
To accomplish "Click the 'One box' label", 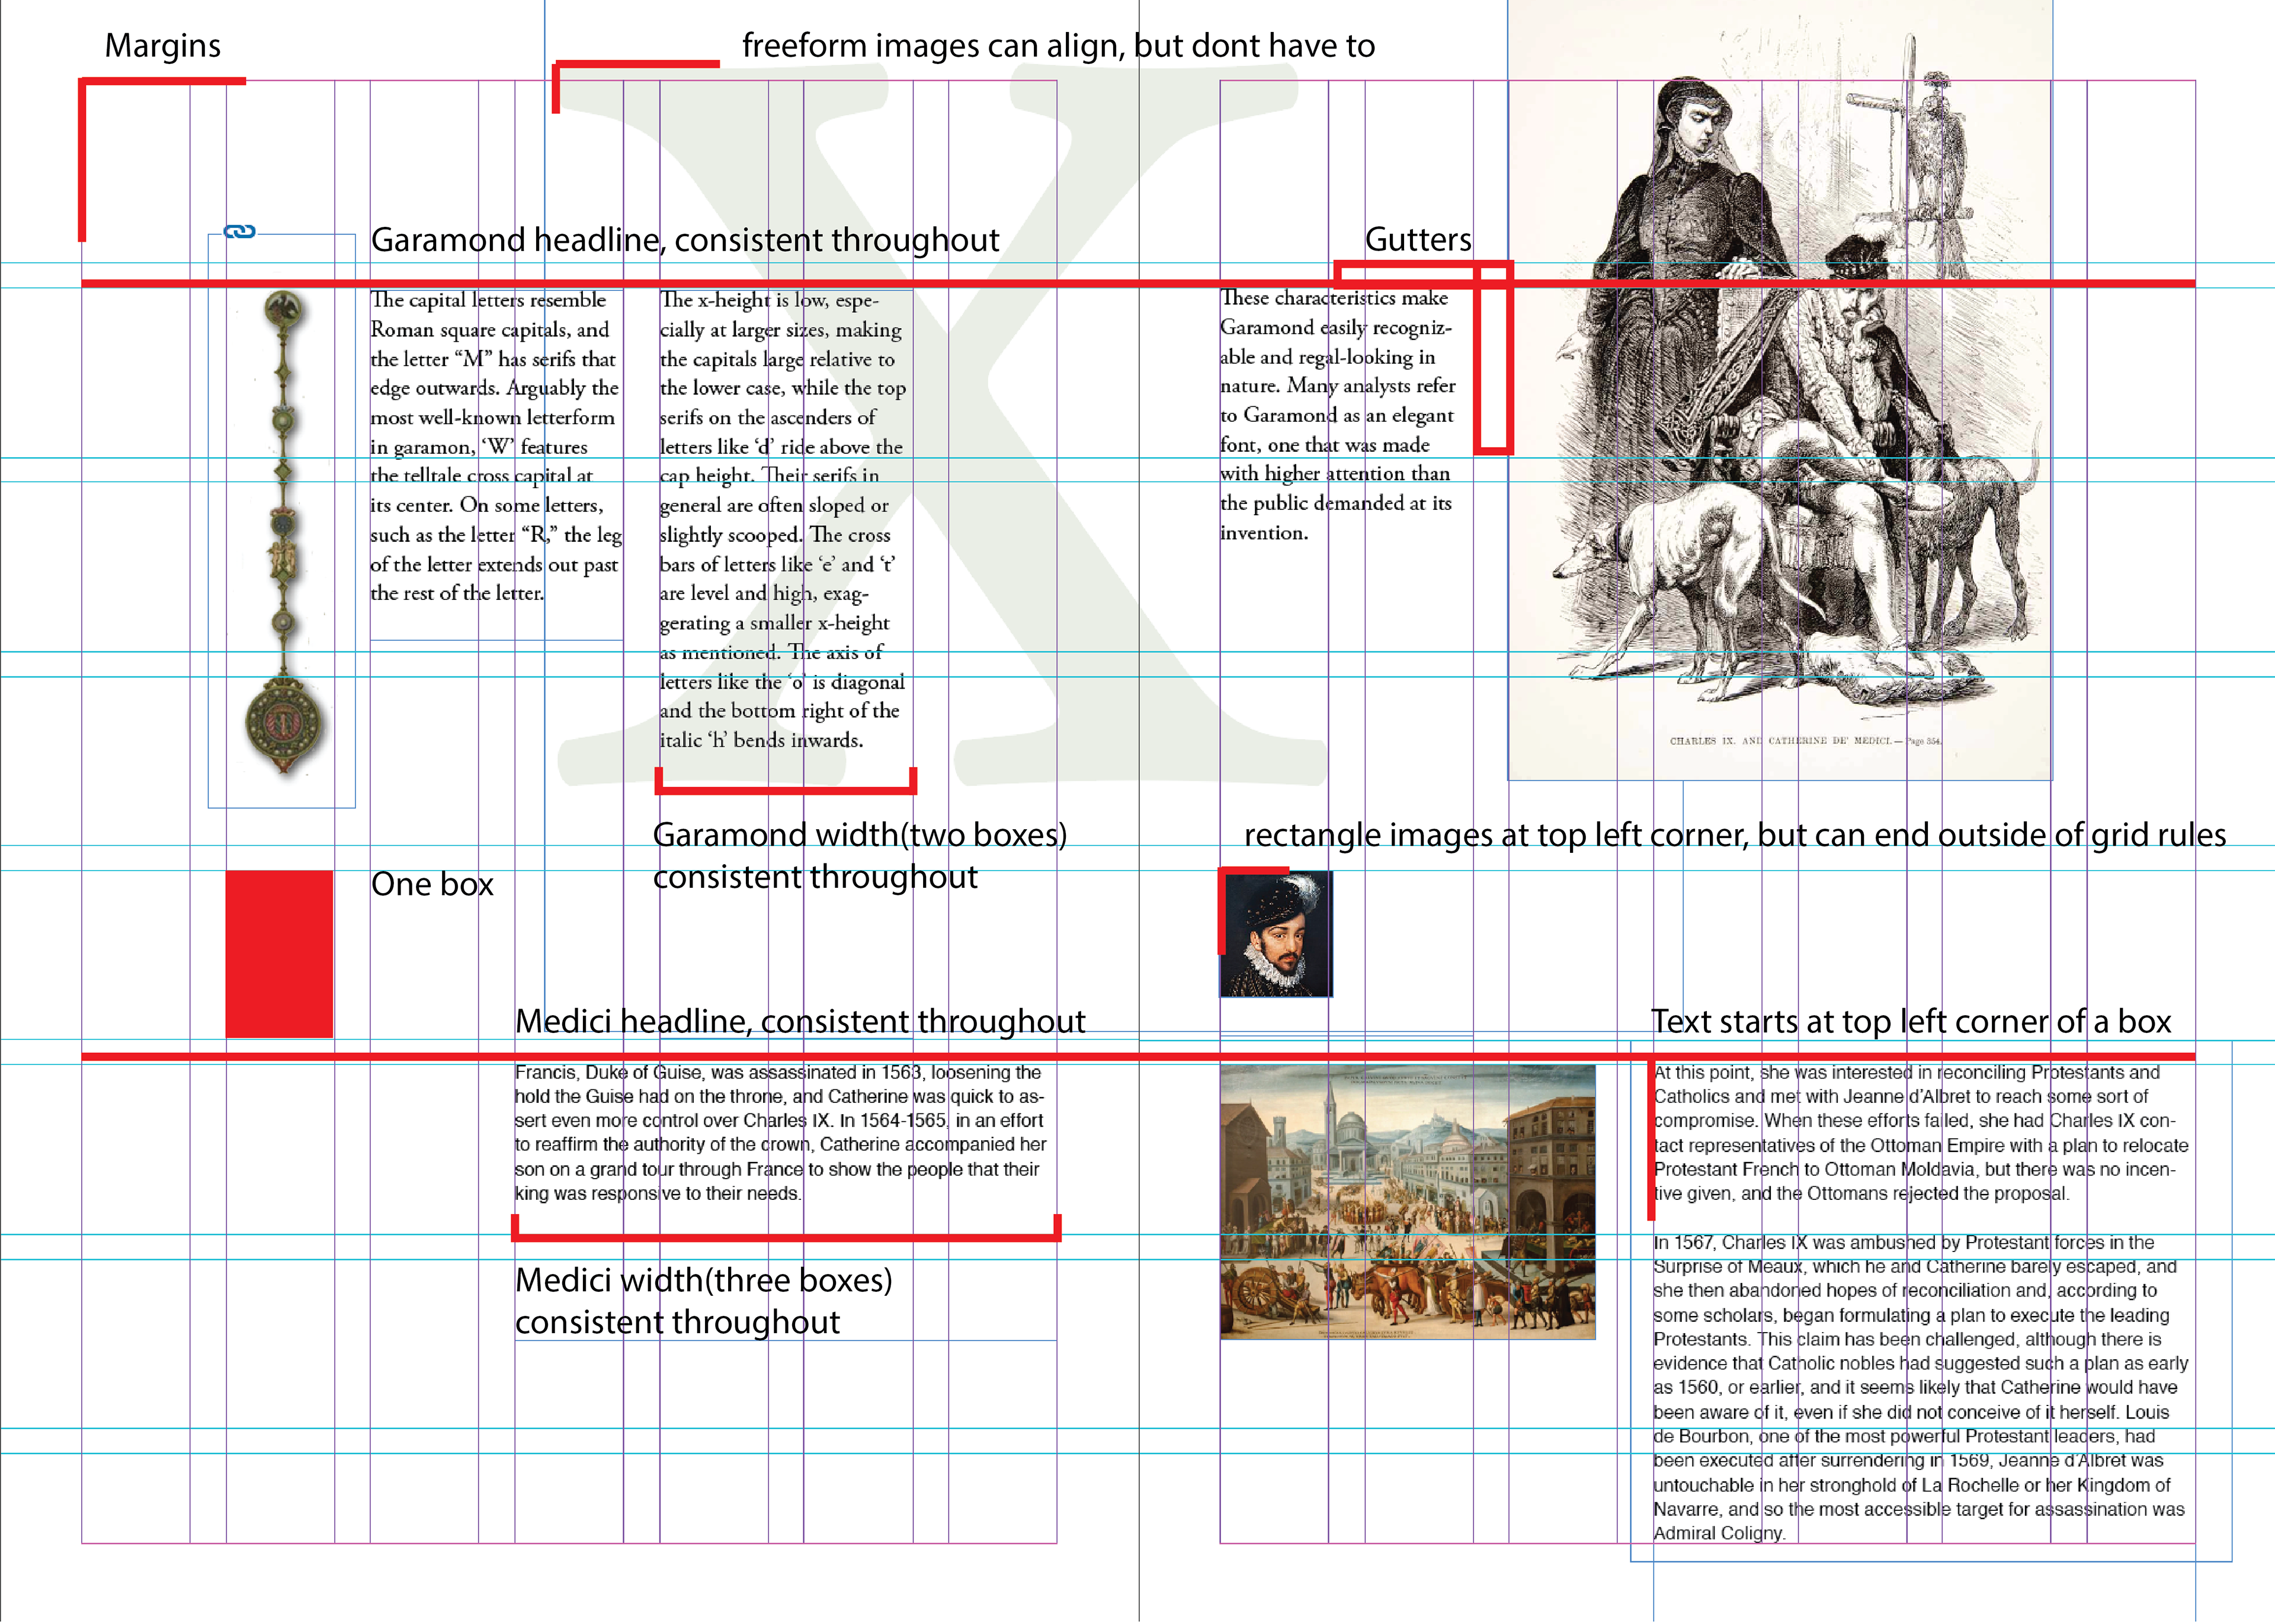I will (432, 884).
